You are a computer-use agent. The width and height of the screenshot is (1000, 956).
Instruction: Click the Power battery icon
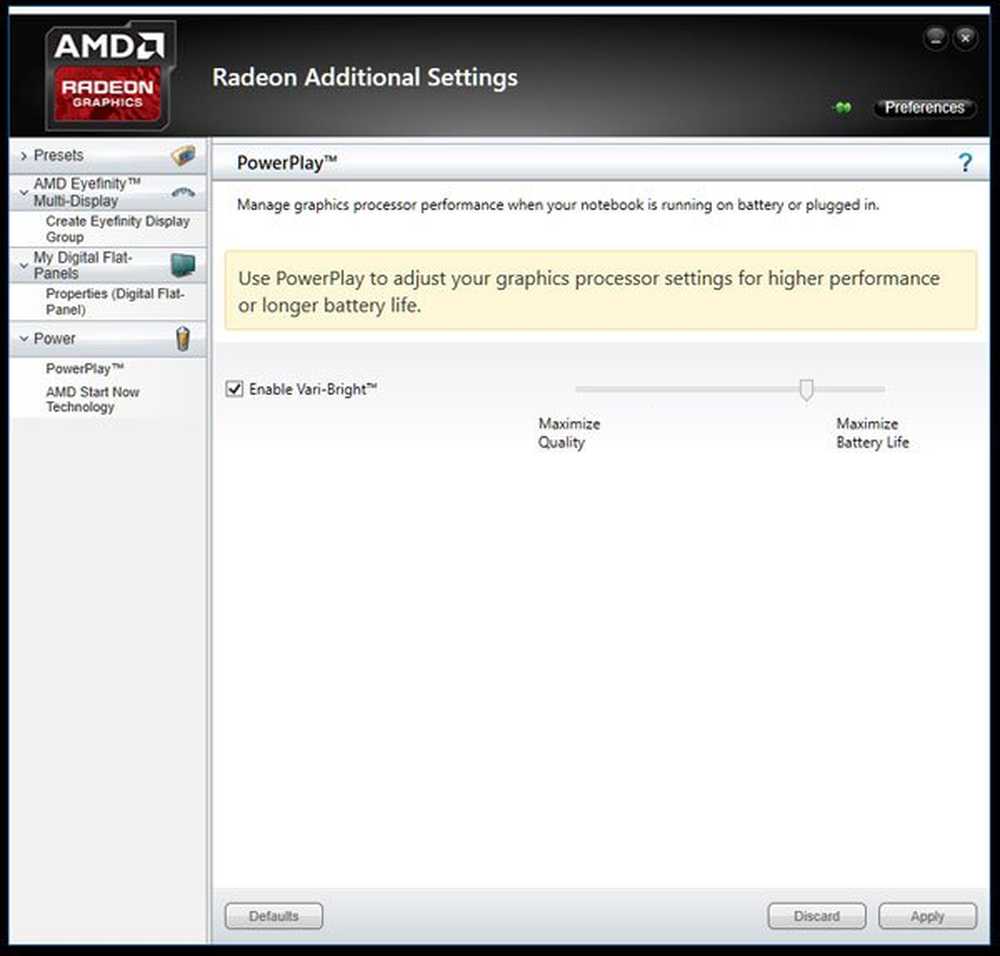coord(183,339)
